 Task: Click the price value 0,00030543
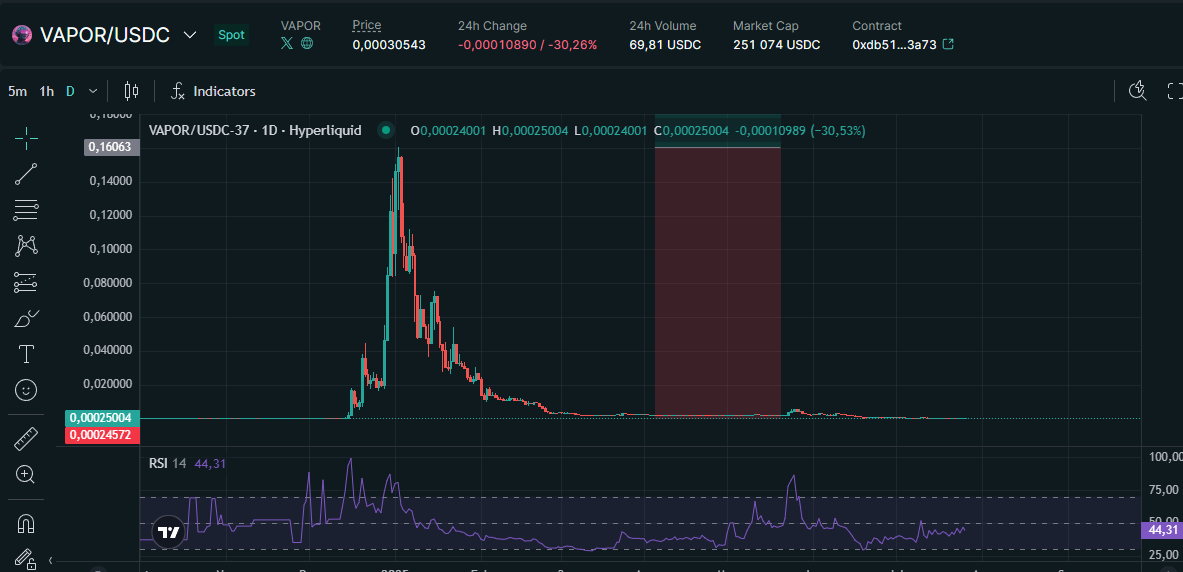(x=389, y=45)
